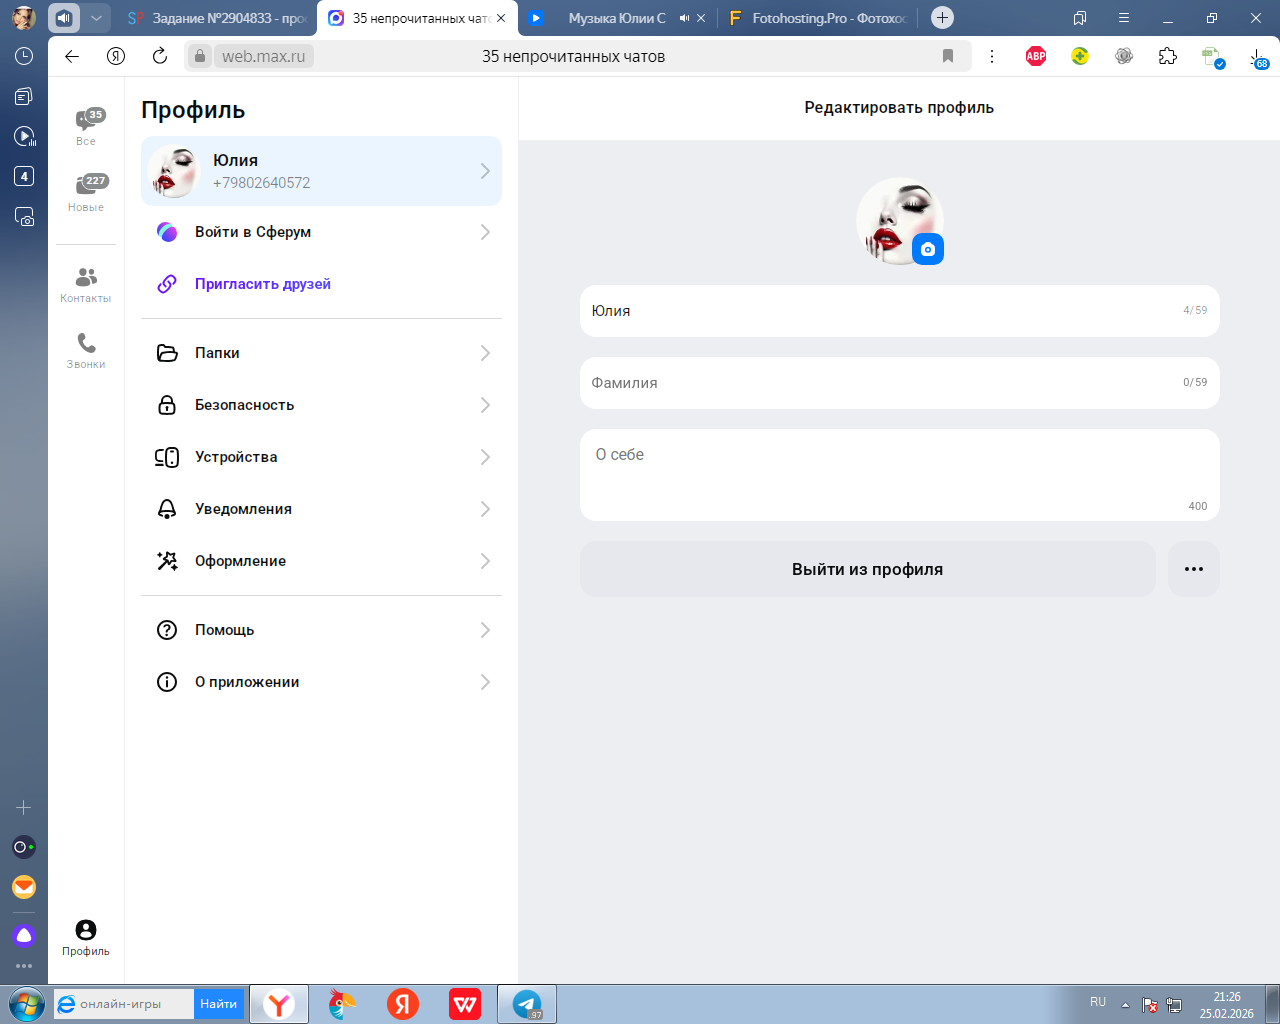Switch to the Fotohosting.Pro tab

click(820, 18)
